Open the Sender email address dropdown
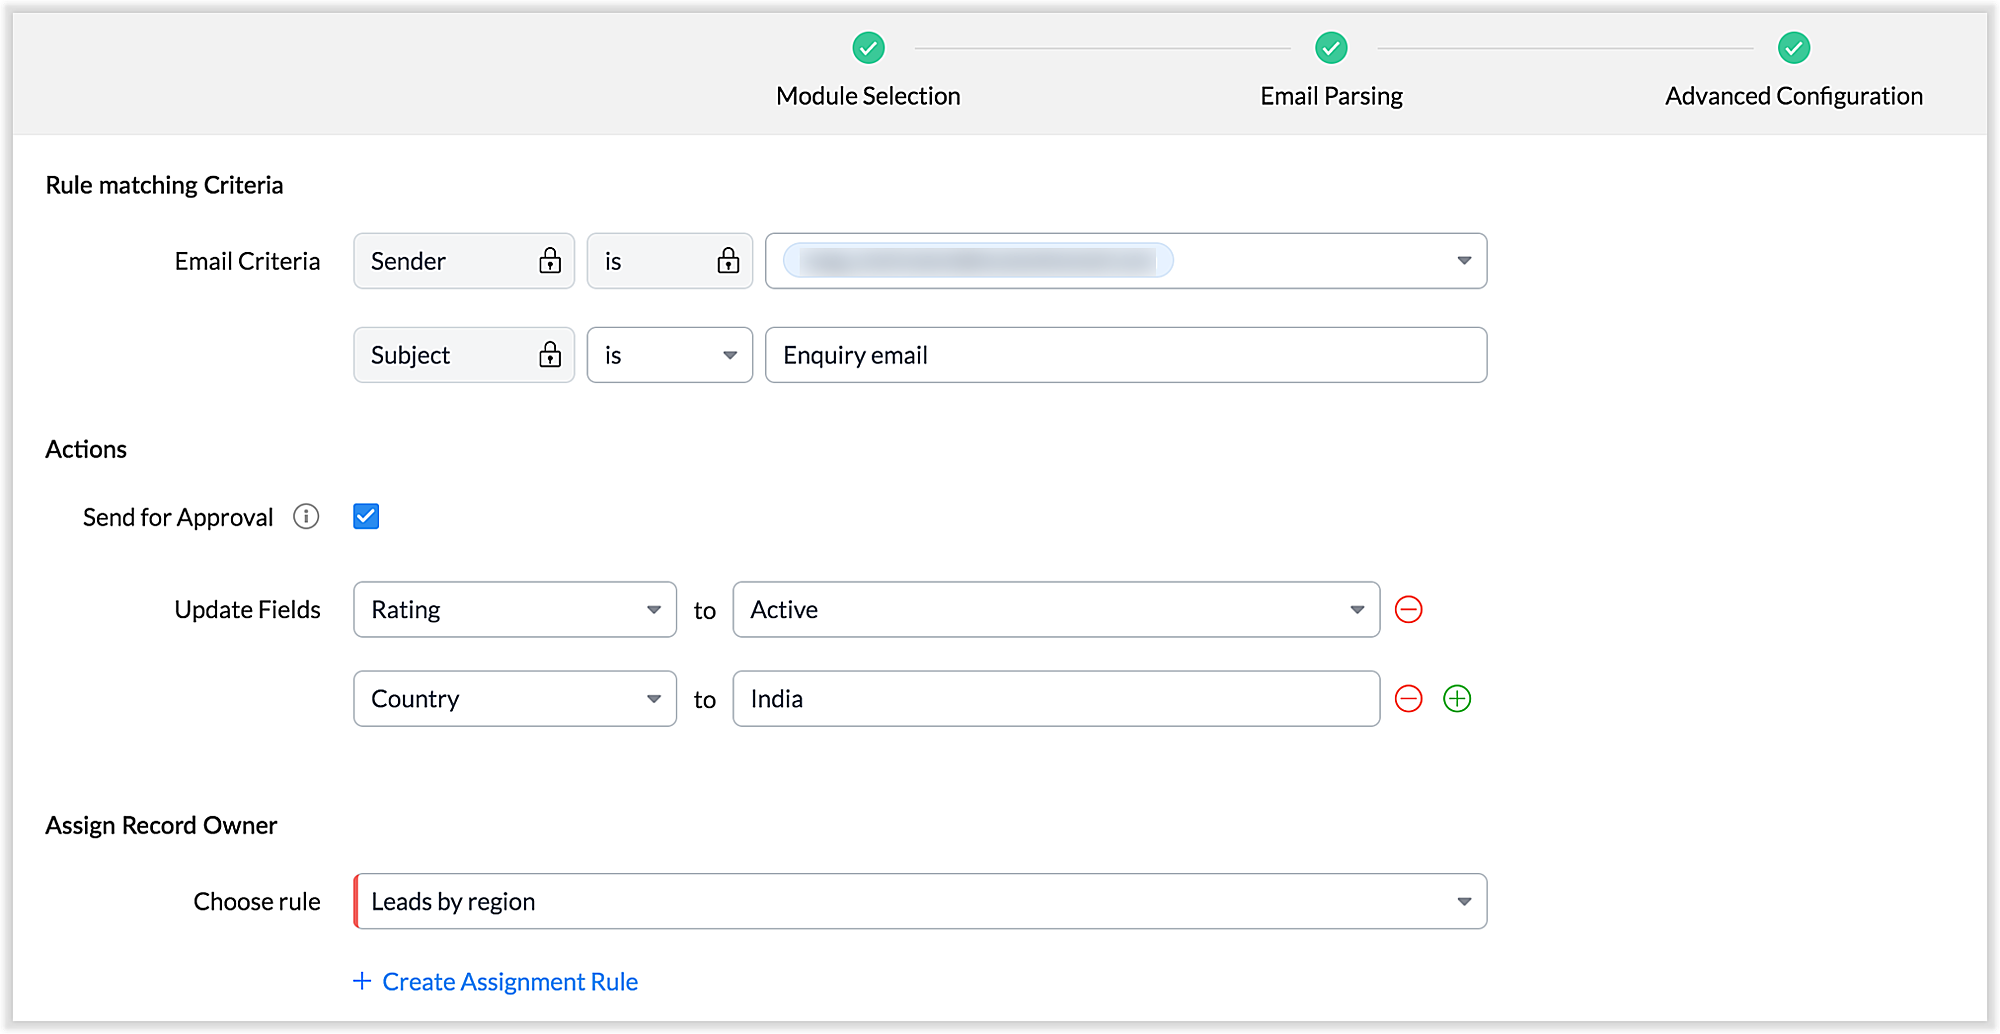 click(1463, 261)
